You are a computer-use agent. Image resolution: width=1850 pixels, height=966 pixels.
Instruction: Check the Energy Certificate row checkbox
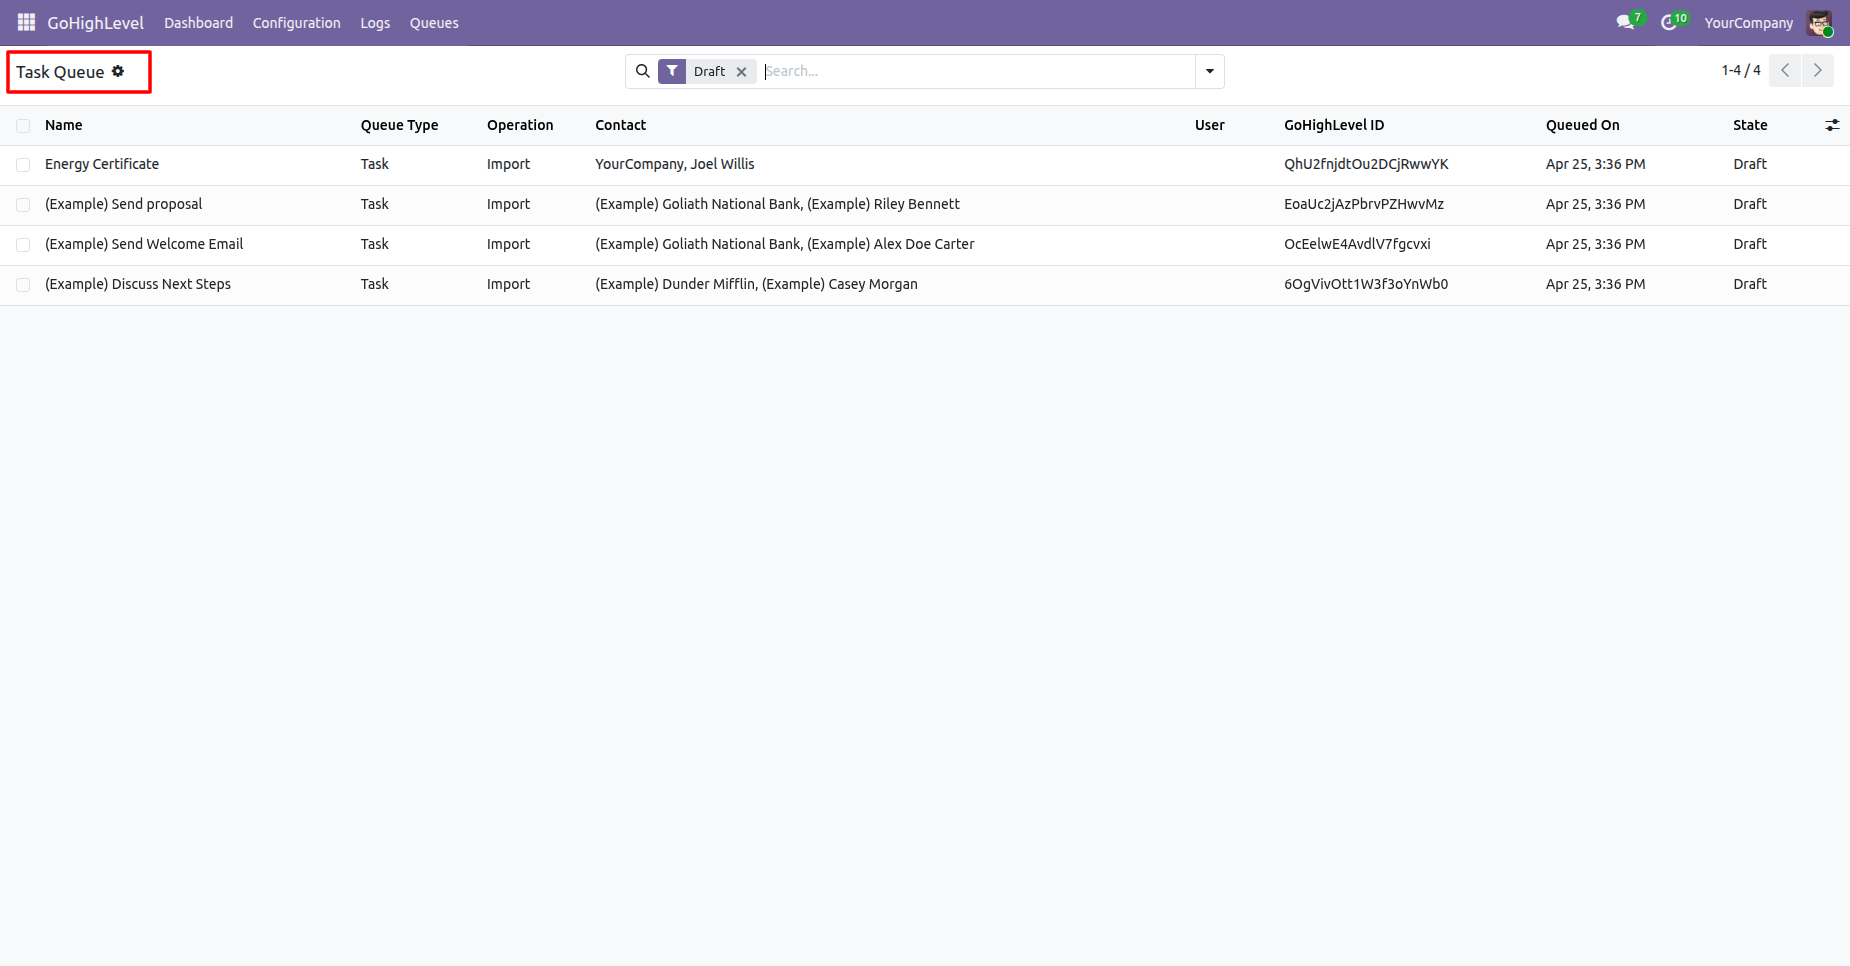(x=23, y=165)
